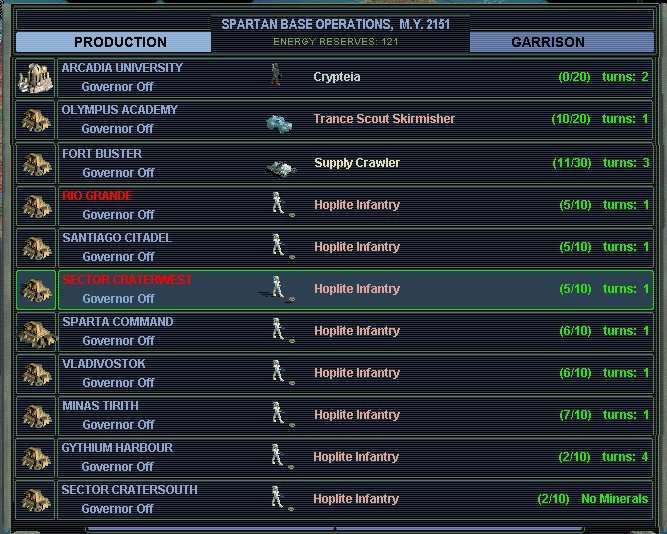
Task: Toggle the governor for Fort Buster
Action: click(x=117, y=172)
